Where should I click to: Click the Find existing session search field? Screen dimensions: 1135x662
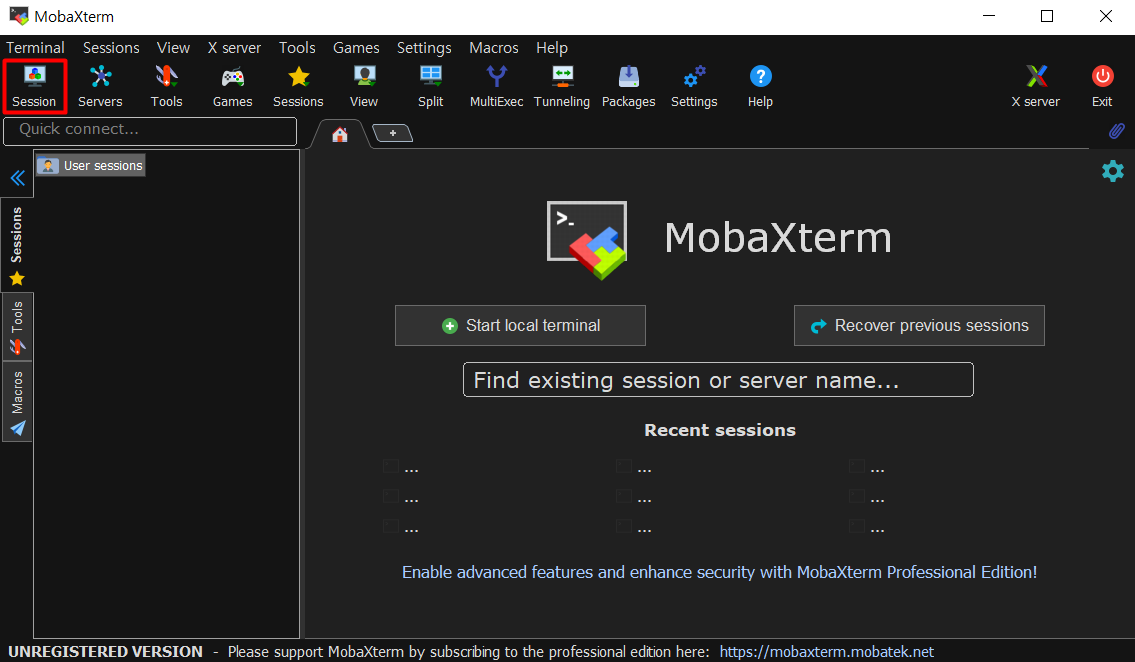(718, 380)
